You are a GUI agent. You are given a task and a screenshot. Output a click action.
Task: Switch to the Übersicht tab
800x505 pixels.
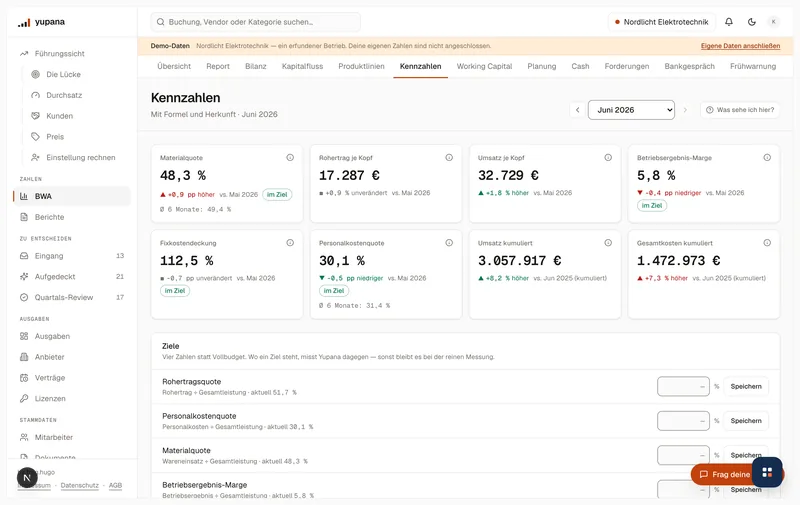pyautogui.click(x=174, y=66)
